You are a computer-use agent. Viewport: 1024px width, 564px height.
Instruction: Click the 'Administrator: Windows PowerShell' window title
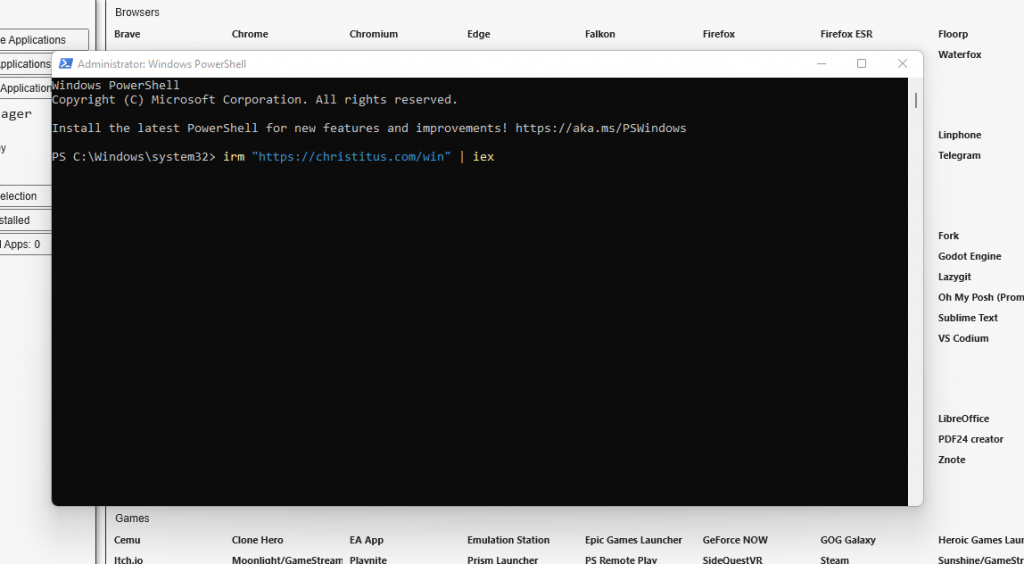click(x=162, y=64)
